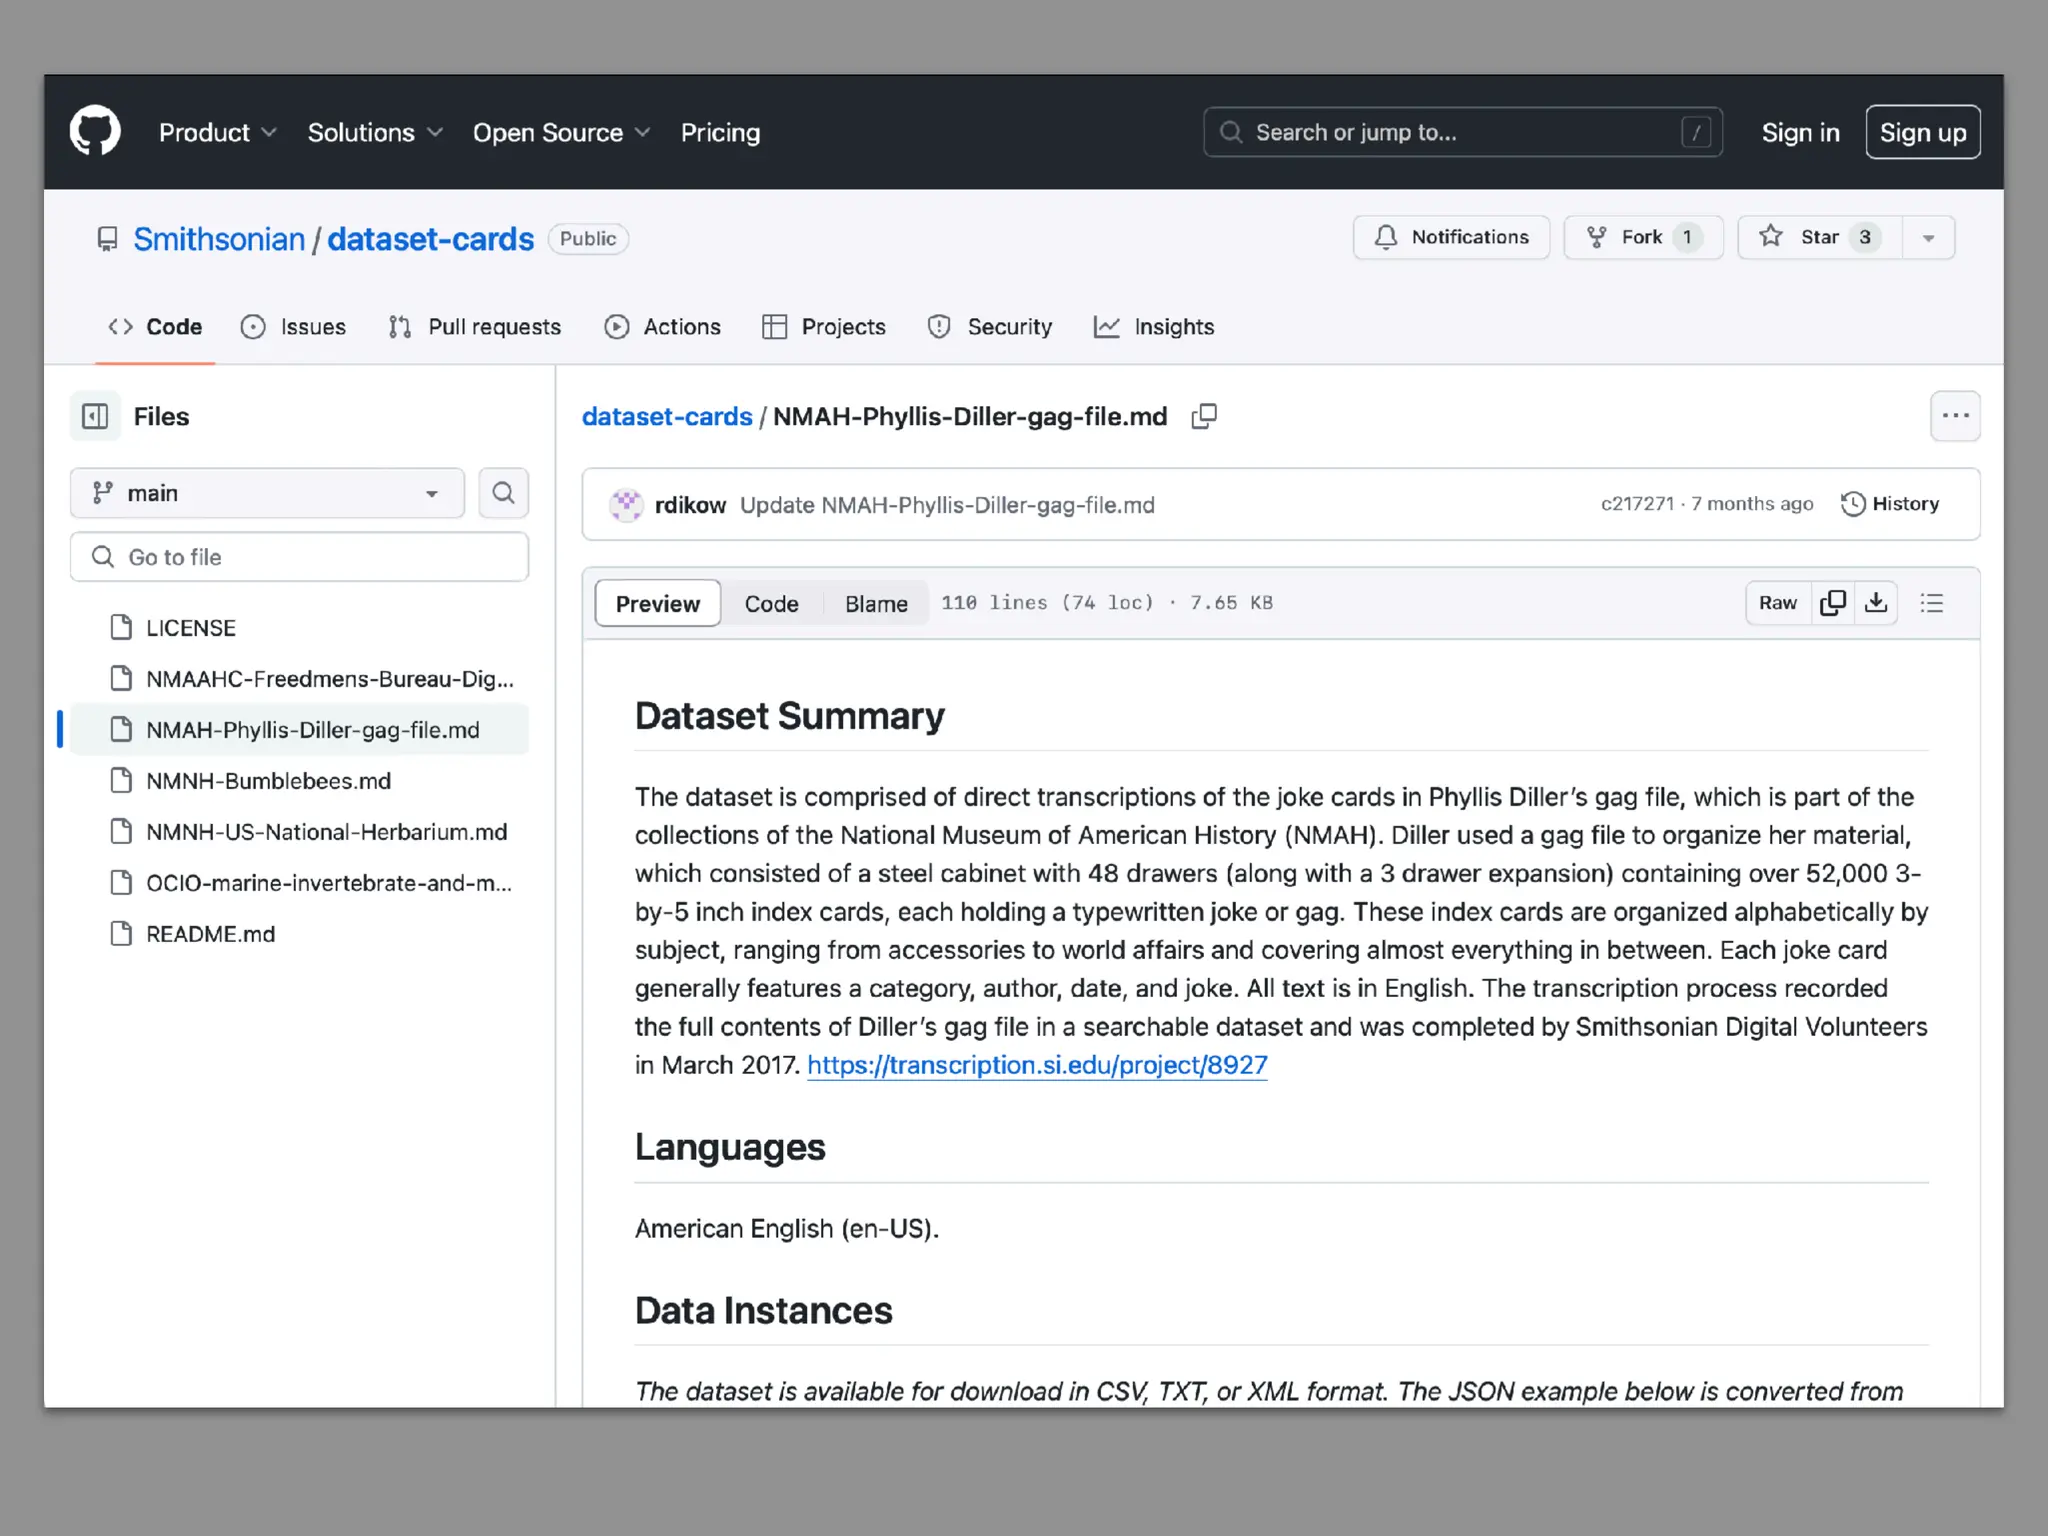Open the document outline icon
Screen dimensions: 2048x1536
pos(1931,603)
